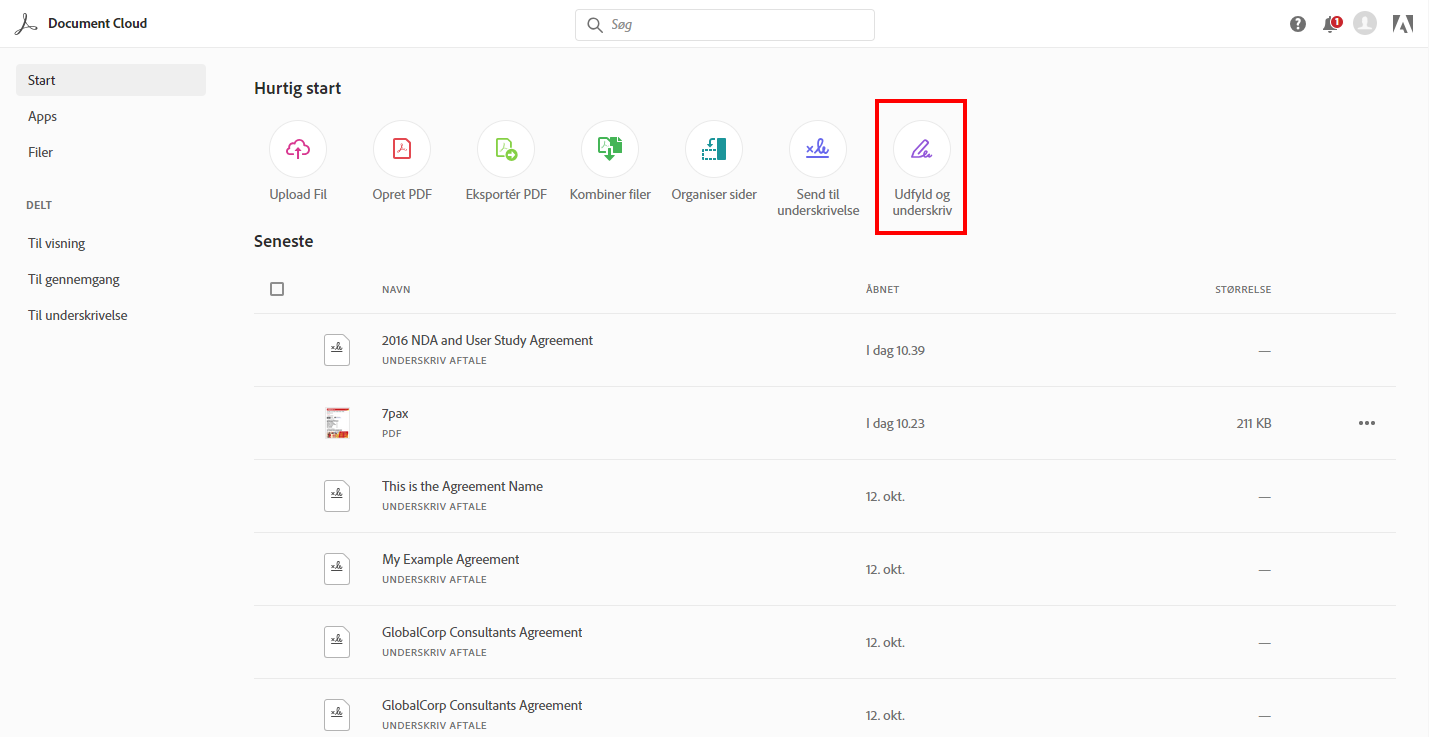
Task: Toggle the select-all checkbox in the file list
Action: pos(277,289)
